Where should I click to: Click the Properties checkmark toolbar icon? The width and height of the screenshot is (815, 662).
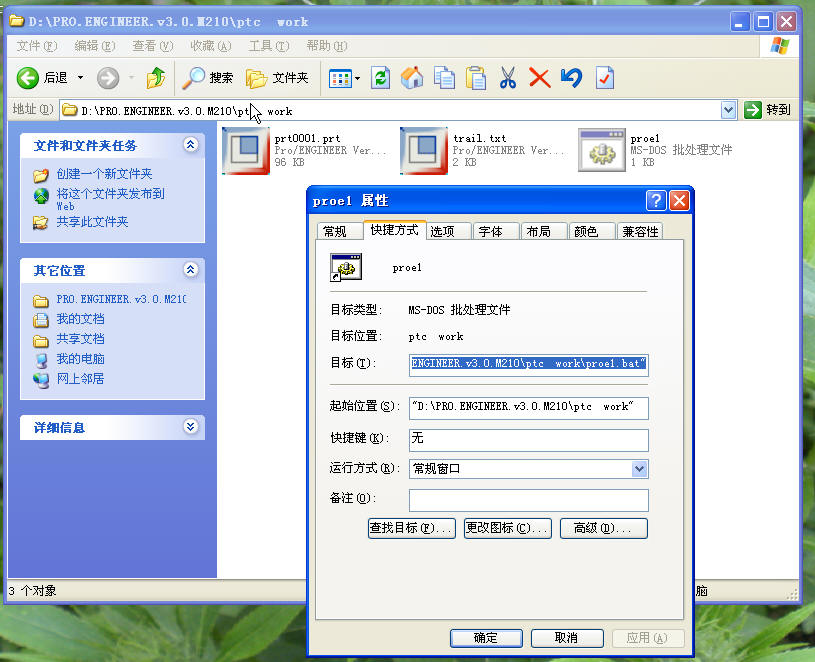[604, 78]
